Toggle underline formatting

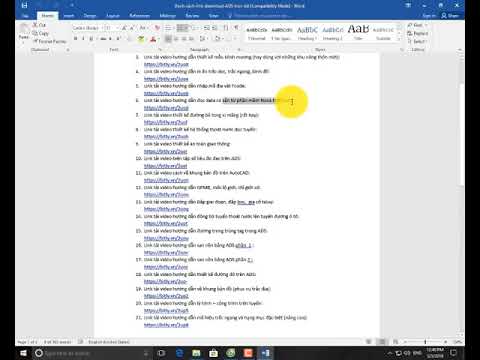[91, 39]
